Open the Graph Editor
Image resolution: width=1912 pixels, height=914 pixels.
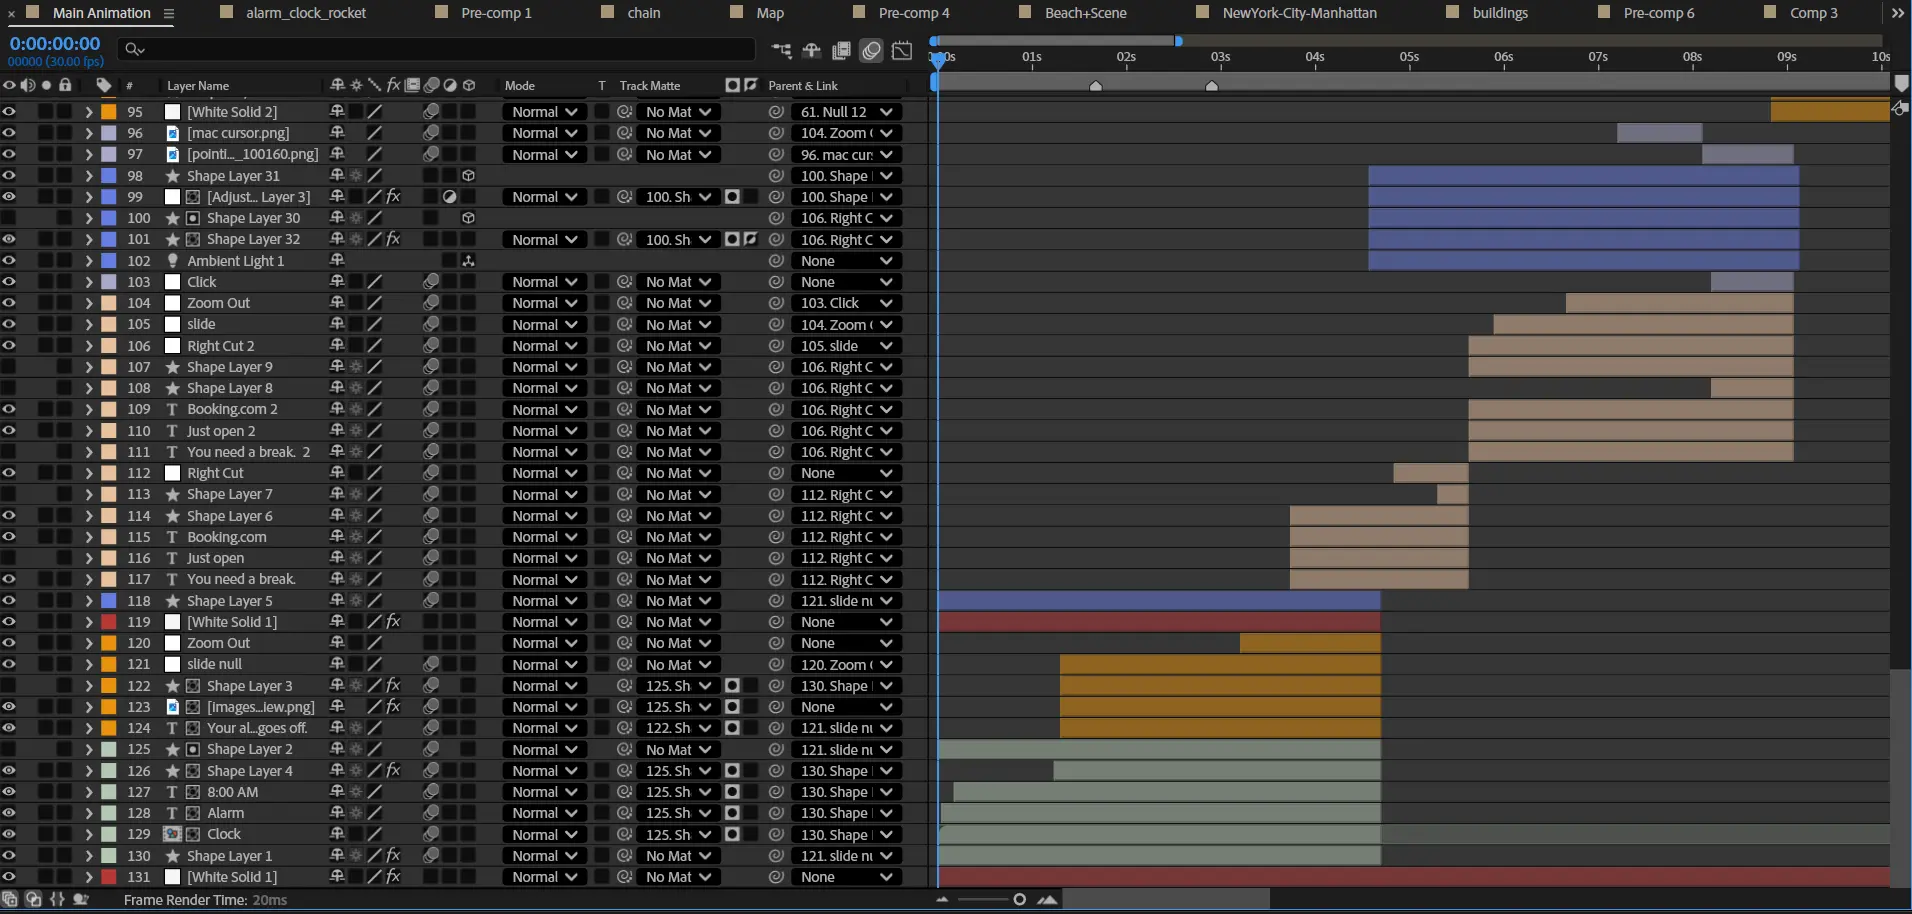pos(902,50)
